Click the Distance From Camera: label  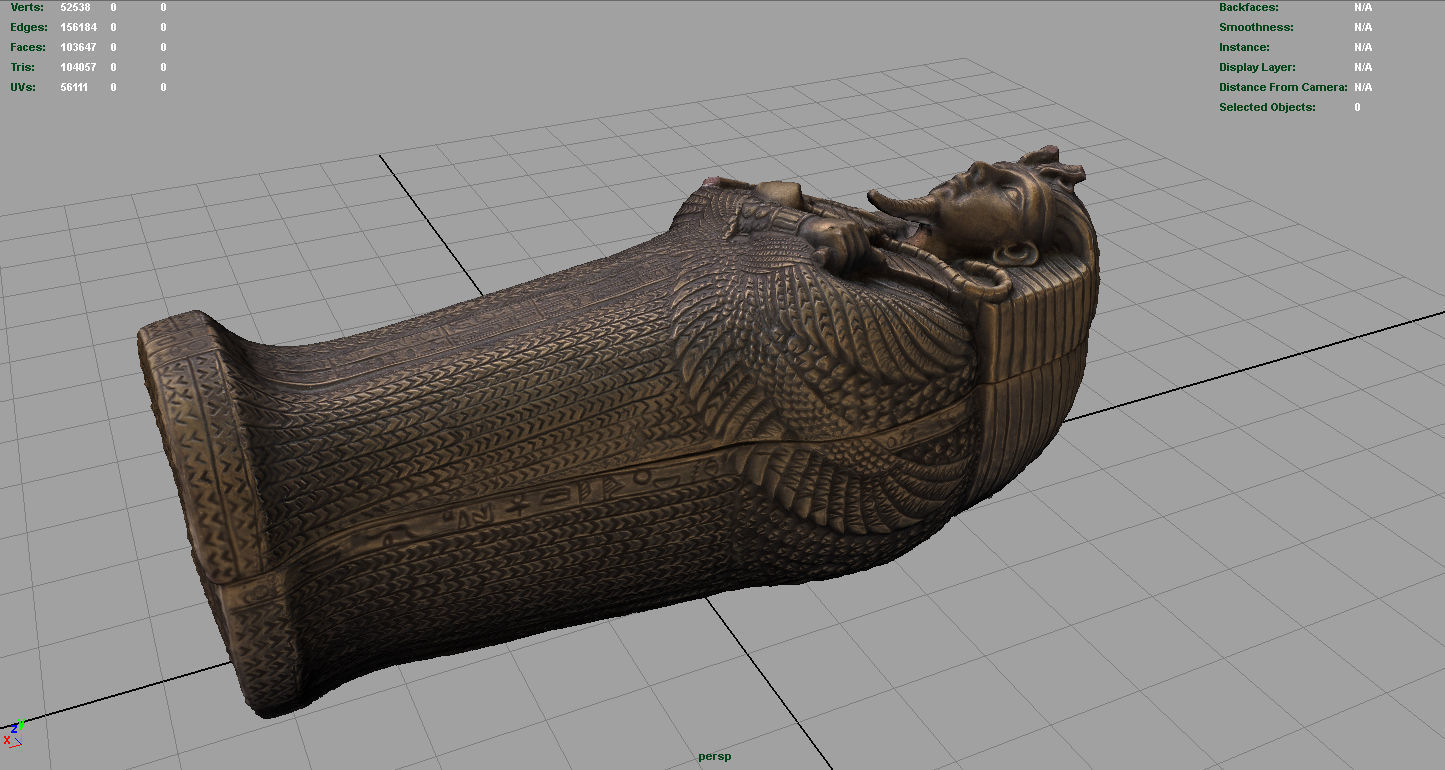coord(1283,87)
